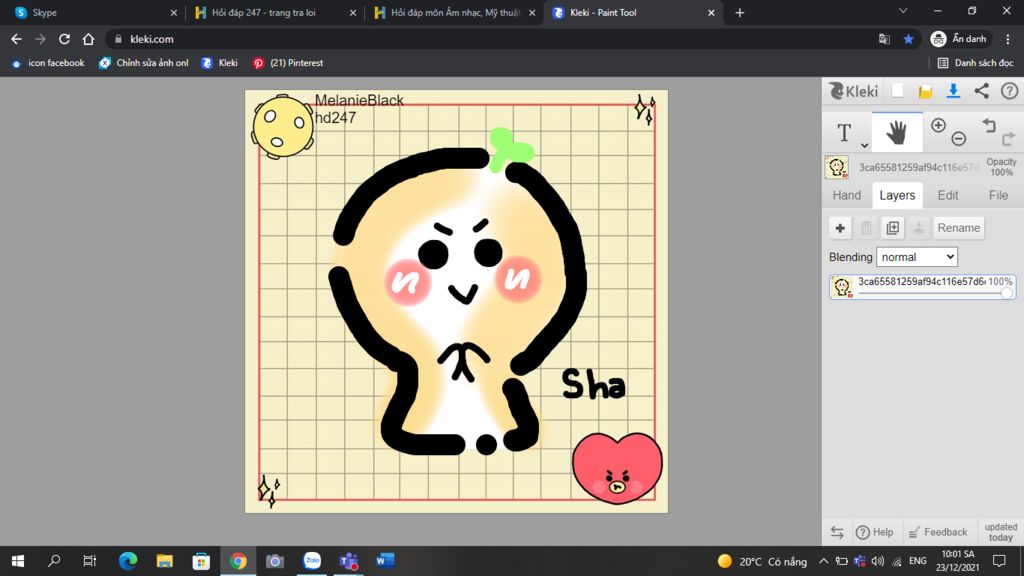This screenshot has width=1024, height=576.
Task: Select the Hand tool icon
Action: [897, 132]
